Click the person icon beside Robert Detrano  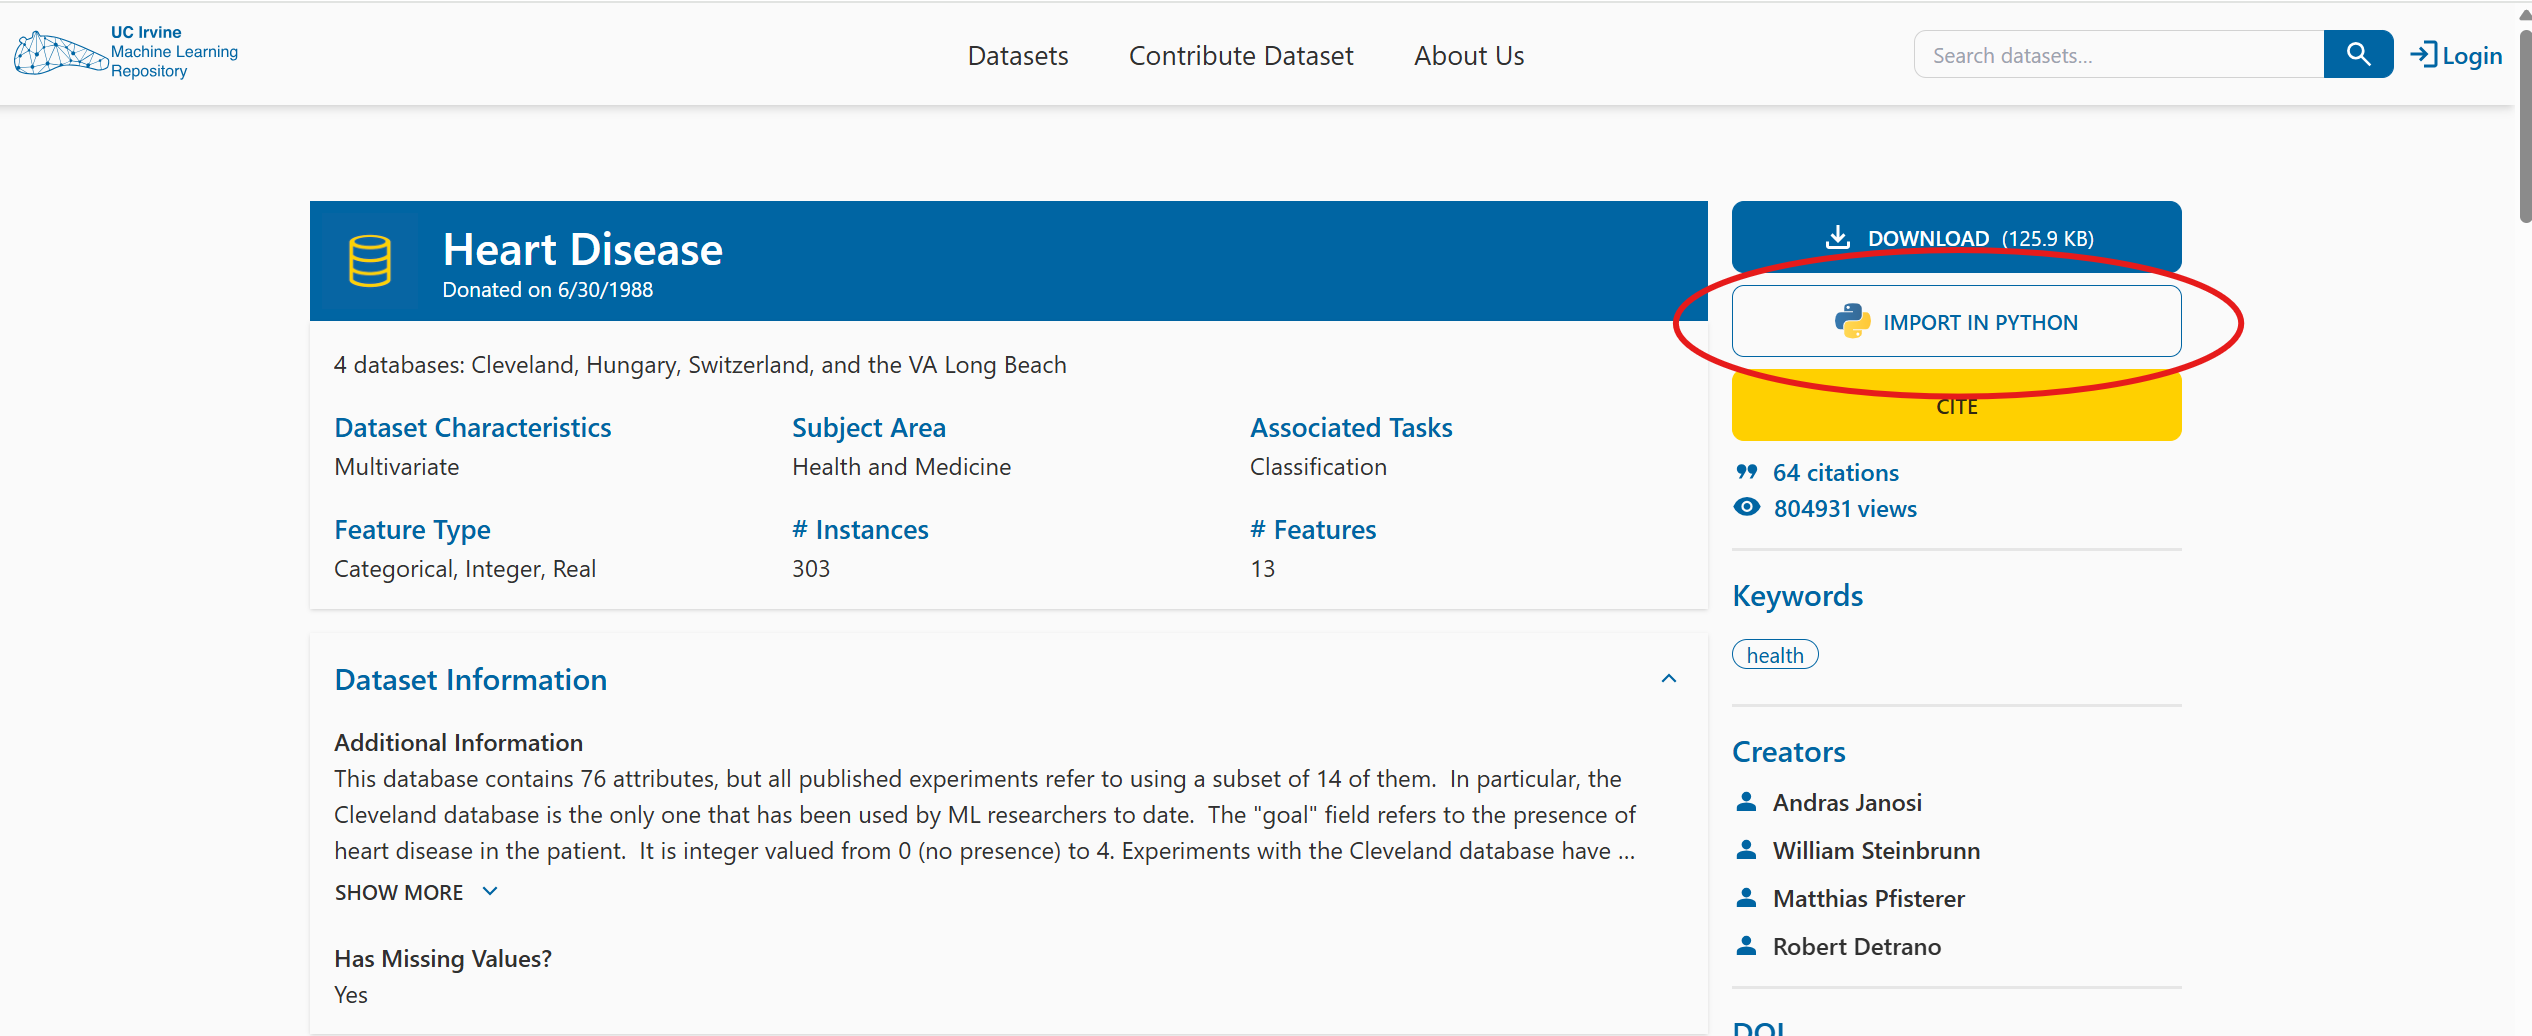tap(1747, 945)
